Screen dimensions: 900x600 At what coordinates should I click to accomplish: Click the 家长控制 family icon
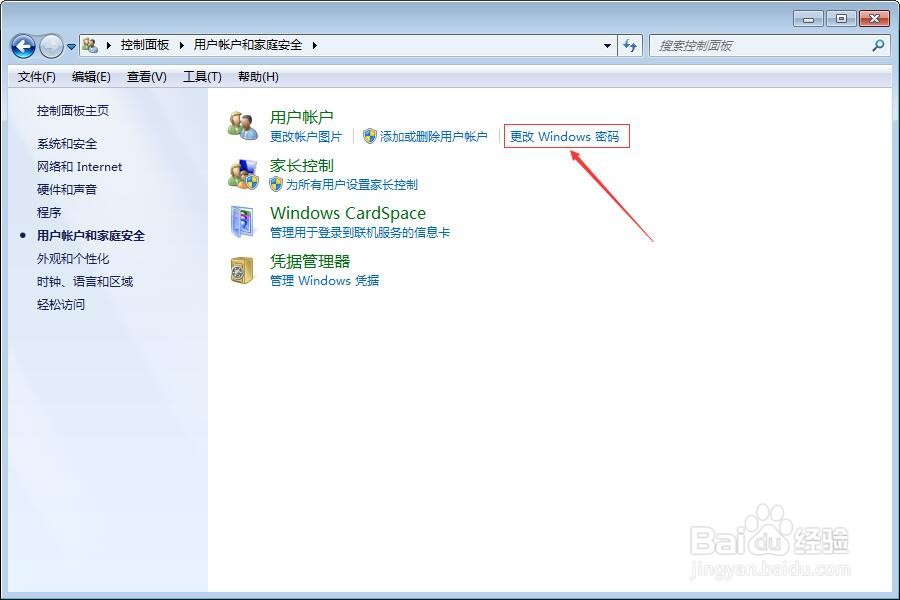pos(243,175)
